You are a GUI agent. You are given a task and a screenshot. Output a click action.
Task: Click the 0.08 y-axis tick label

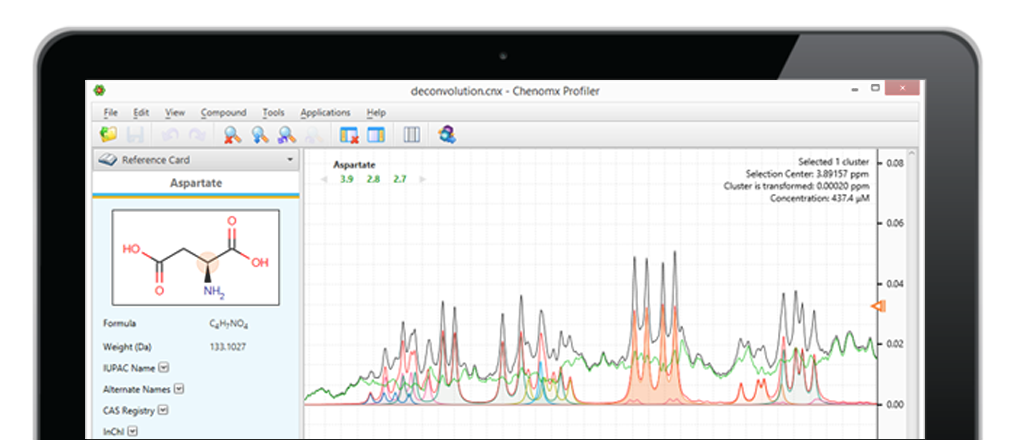(x=895, y=163)
